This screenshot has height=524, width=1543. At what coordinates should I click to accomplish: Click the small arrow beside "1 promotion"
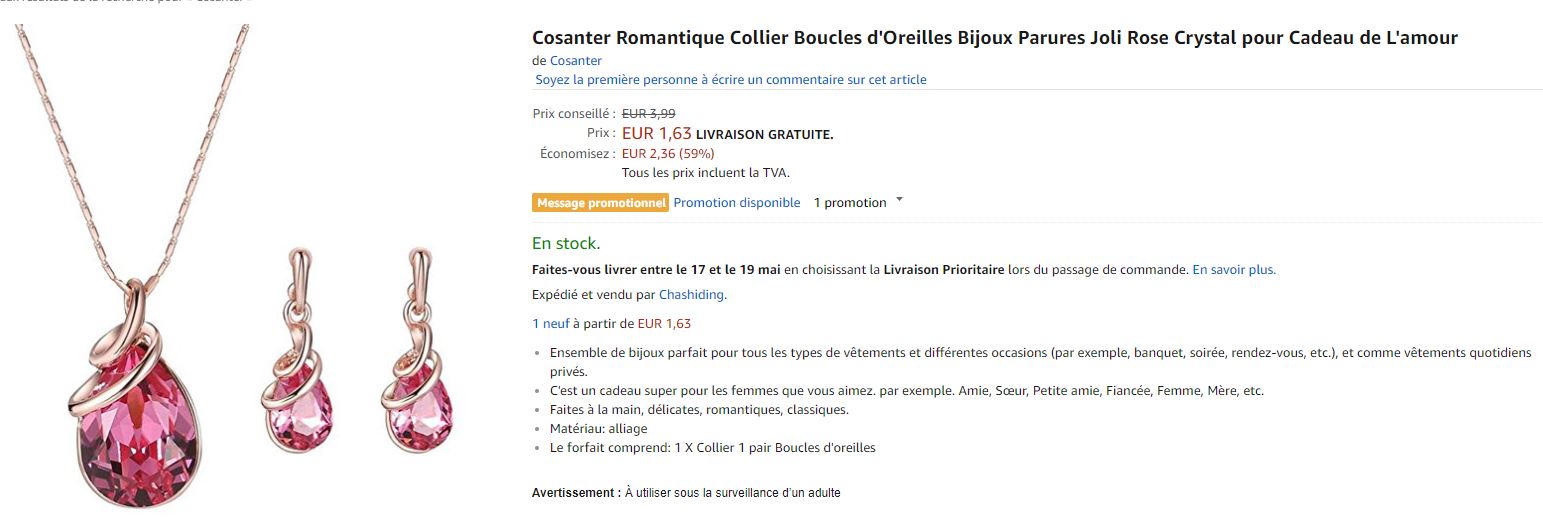pyautogui.click(x=899, y=200)
